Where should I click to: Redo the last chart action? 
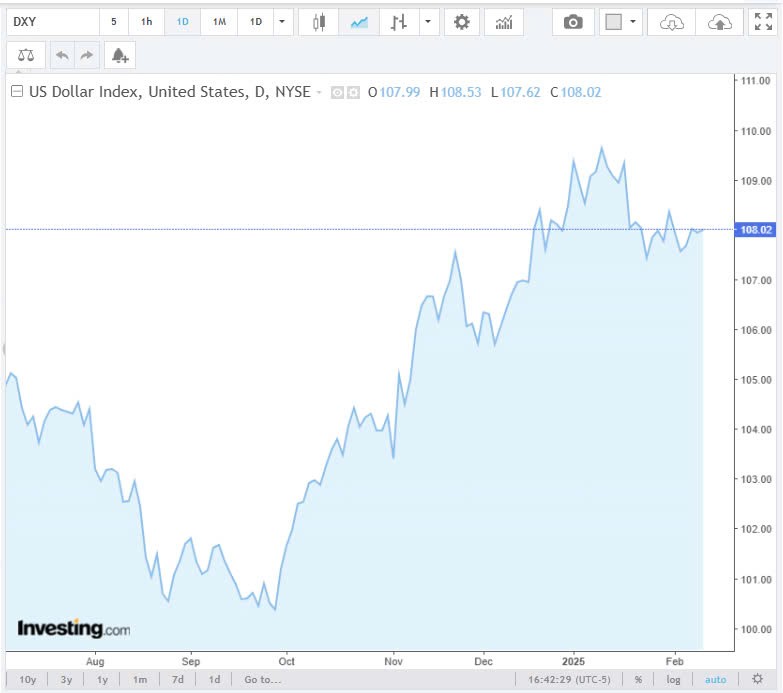click(x=87, y=55)
